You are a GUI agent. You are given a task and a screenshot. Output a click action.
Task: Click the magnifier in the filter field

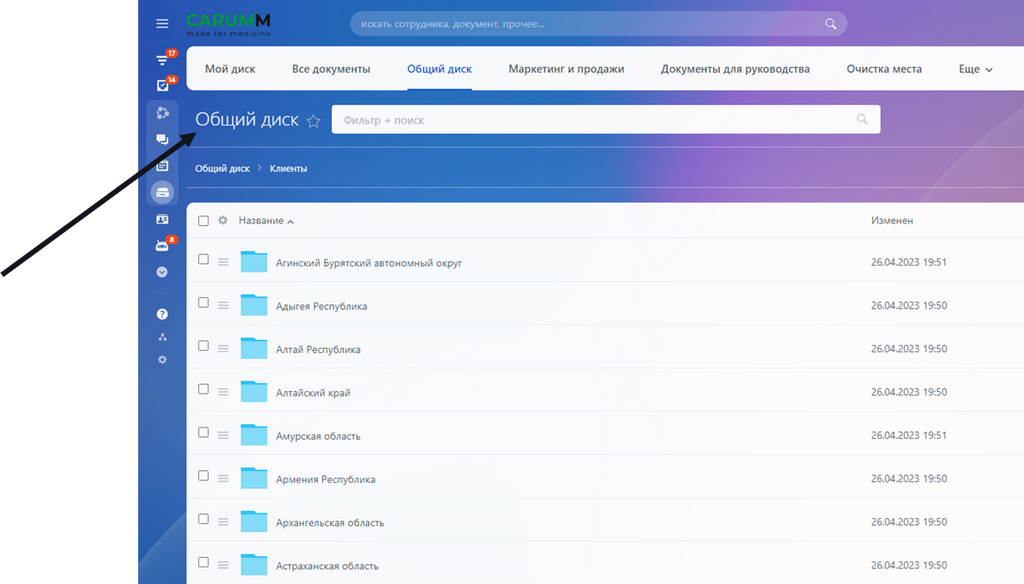click(862, 119)
